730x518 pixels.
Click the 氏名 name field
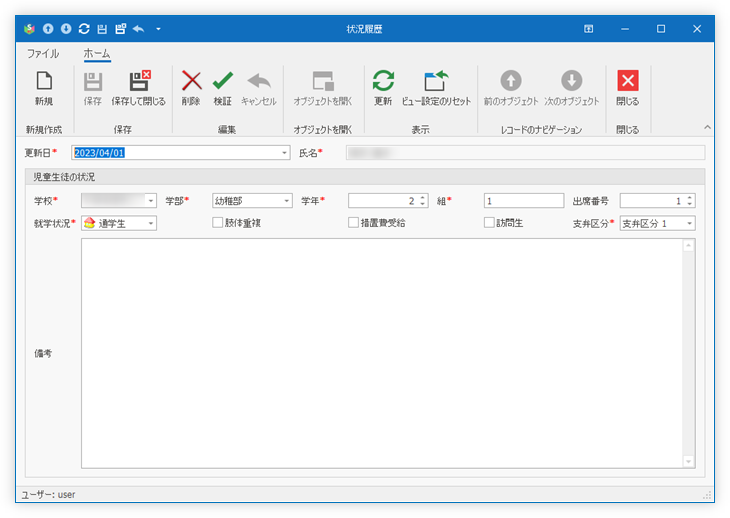525,153
